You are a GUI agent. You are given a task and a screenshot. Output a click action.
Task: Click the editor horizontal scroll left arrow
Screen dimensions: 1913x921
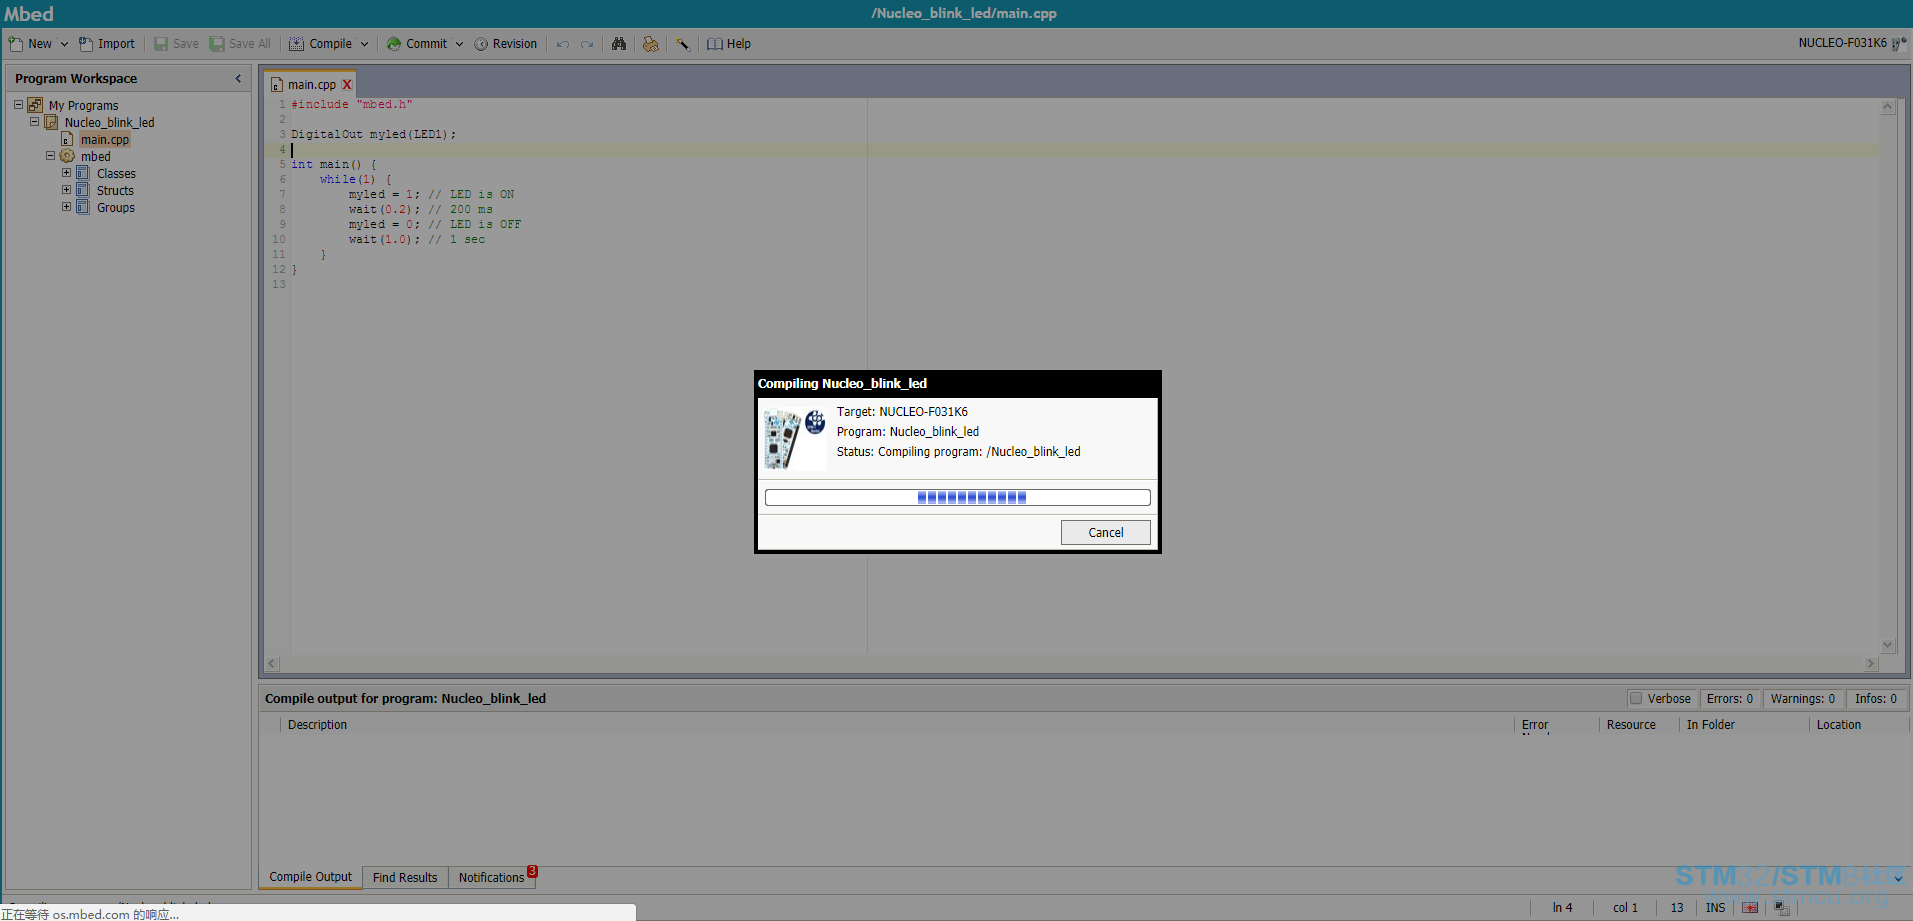pyautogui.click(x=272, y=663)
